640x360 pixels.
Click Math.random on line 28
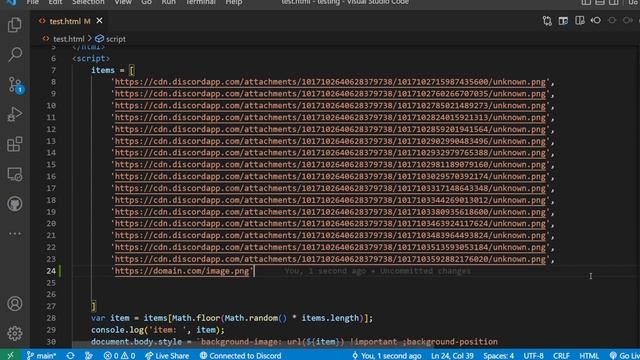251,318
